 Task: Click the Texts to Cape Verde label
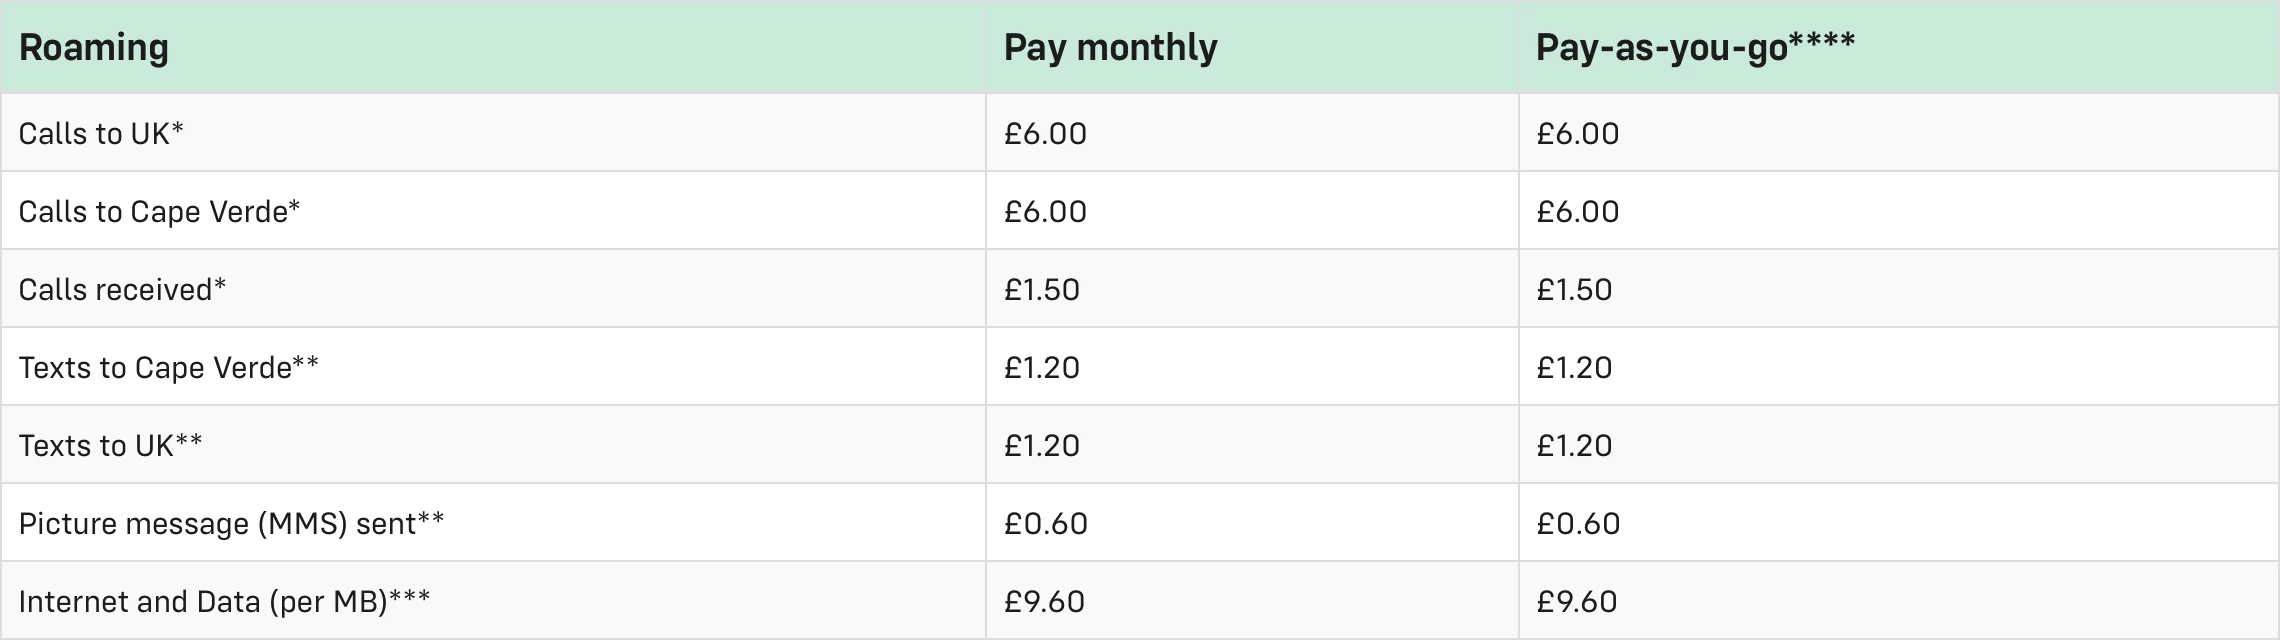click(168, 368)
